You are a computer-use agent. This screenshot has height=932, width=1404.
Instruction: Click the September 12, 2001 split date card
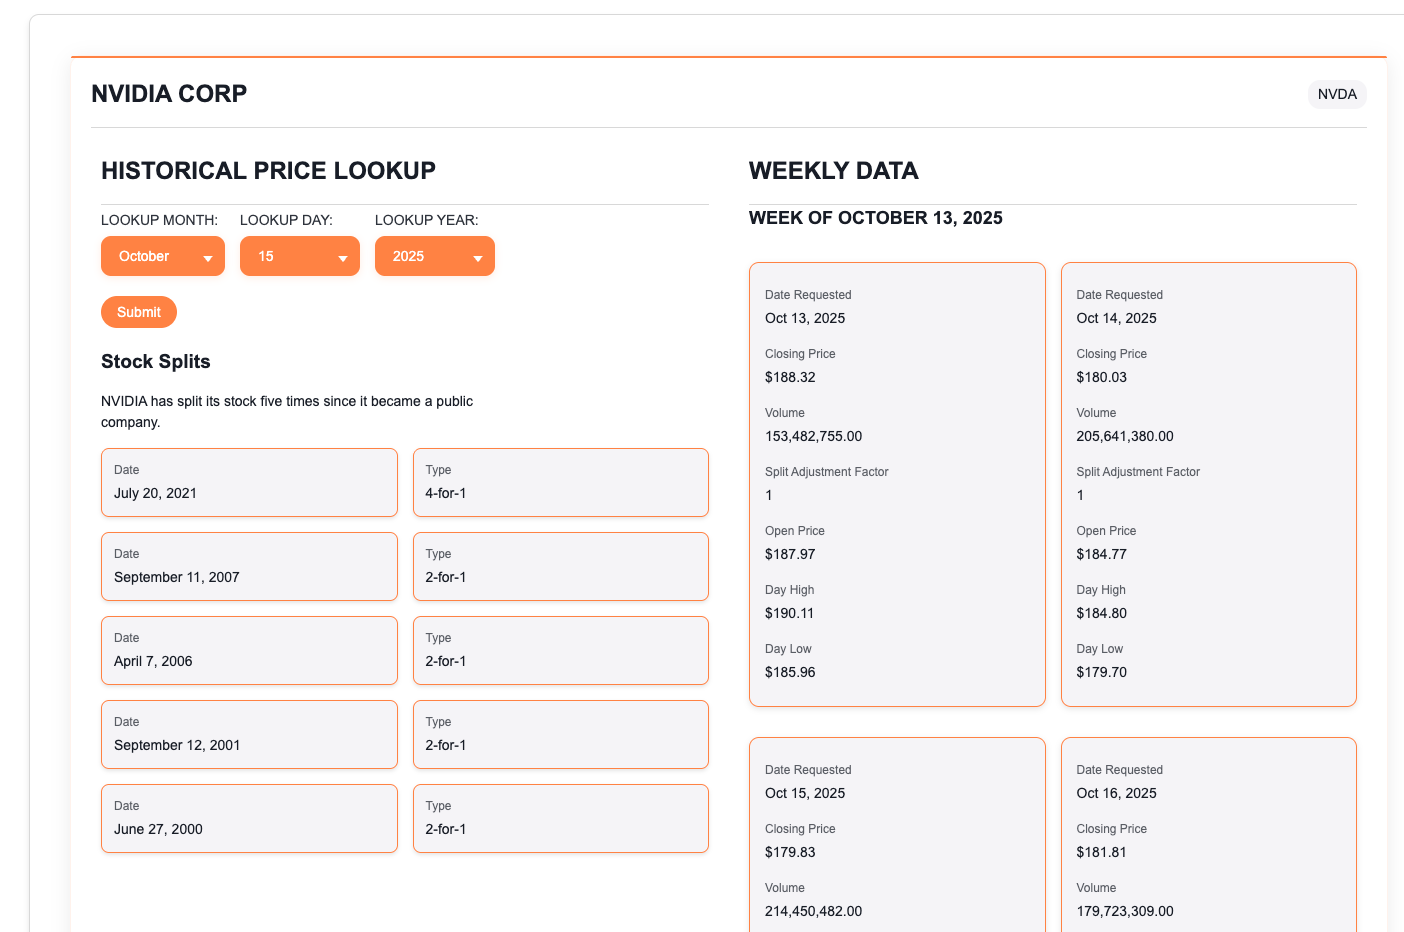(x=249, y=734)
